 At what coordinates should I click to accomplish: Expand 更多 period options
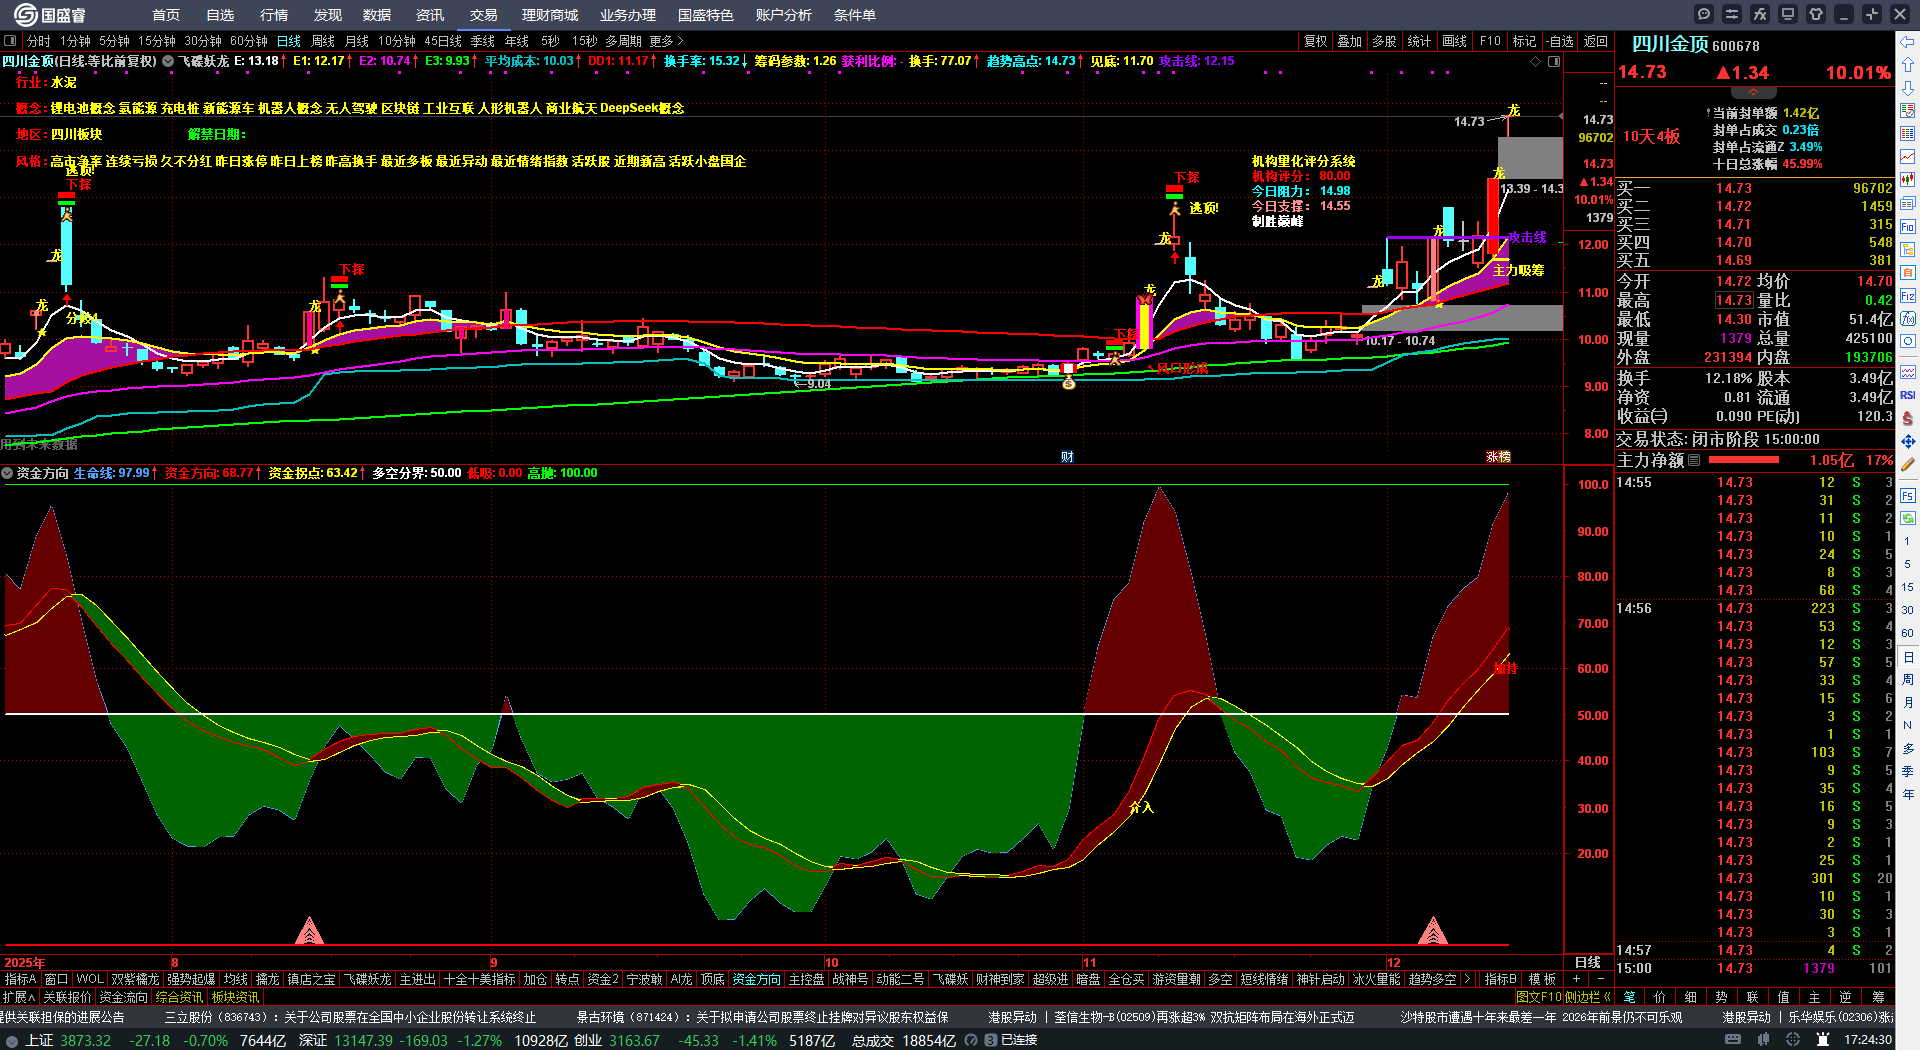pyautogui.click(x=666, y=41)
